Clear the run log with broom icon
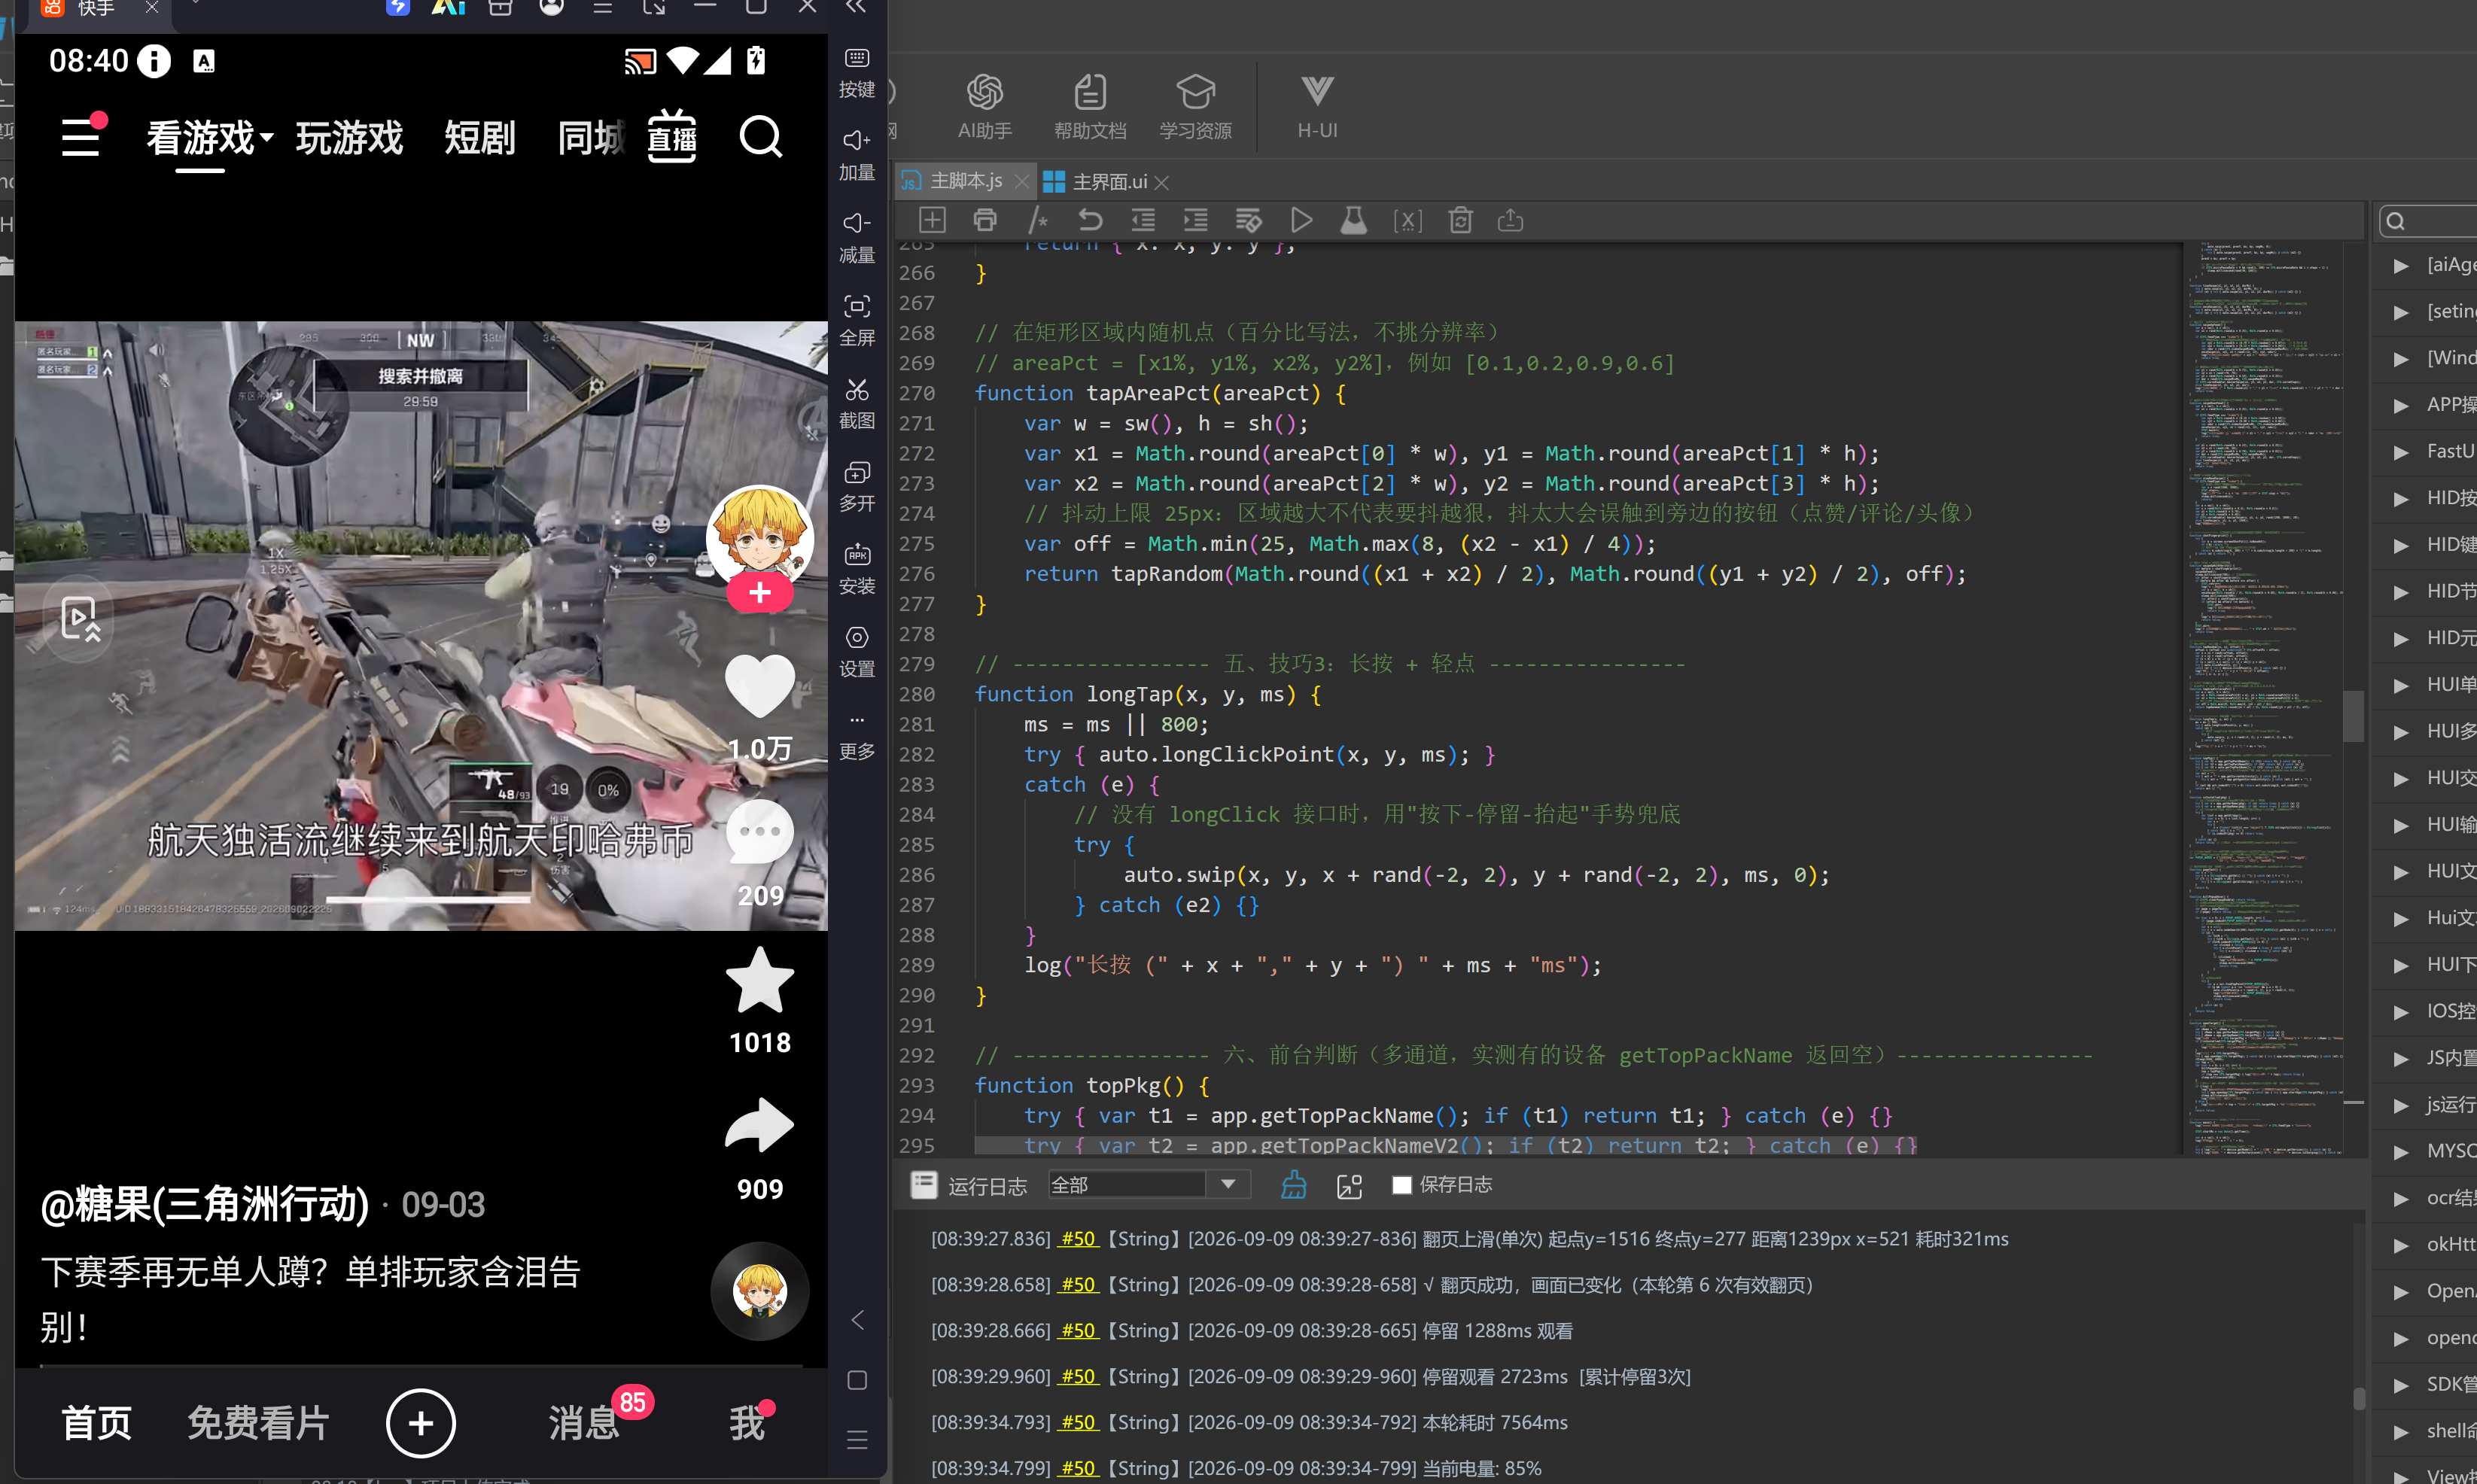Viewport: 2477px width, 1484px height. (1293, 1185)
